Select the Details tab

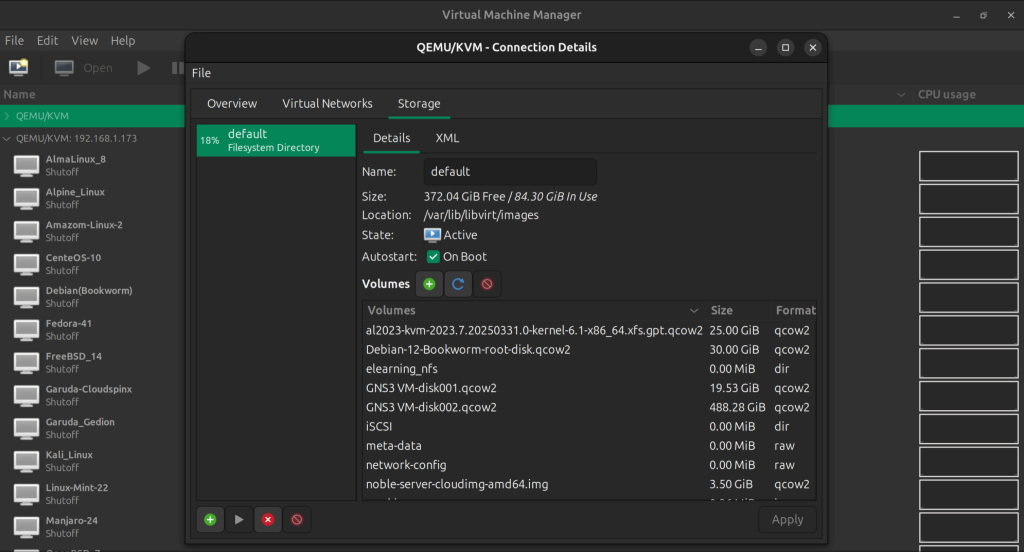tap(391, 138)
